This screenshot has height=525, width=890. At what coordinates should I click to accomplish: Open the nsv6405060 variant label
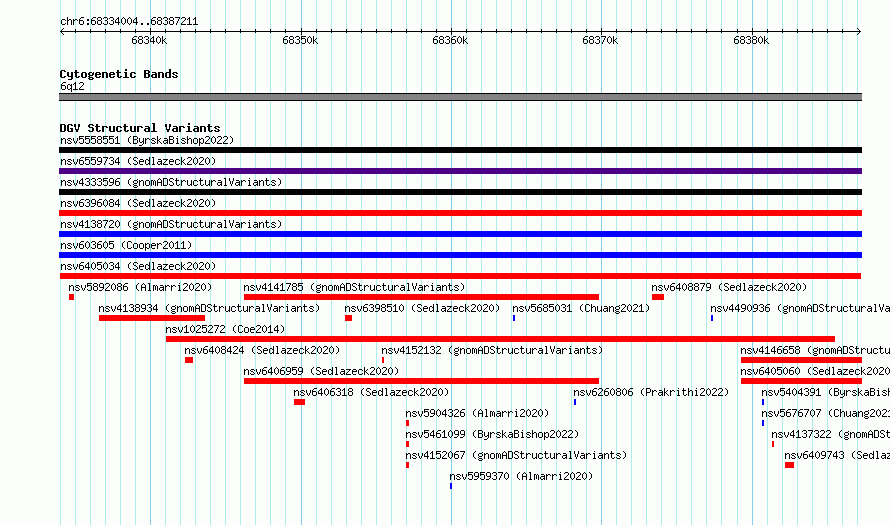pyautogui.click(x=815, y=371)
